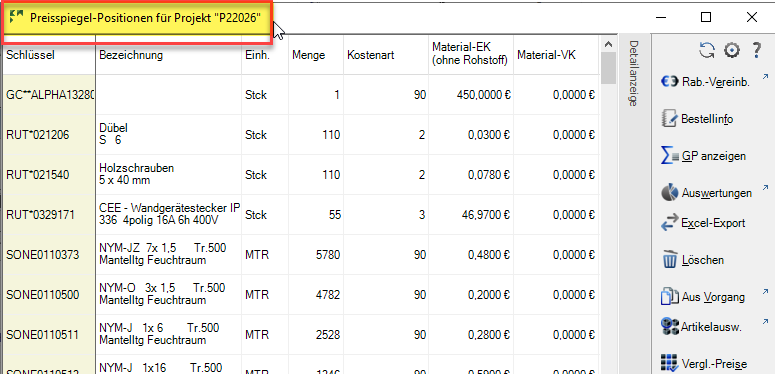Expand the Aus Vorgang submenu arrow

[766, 291]
